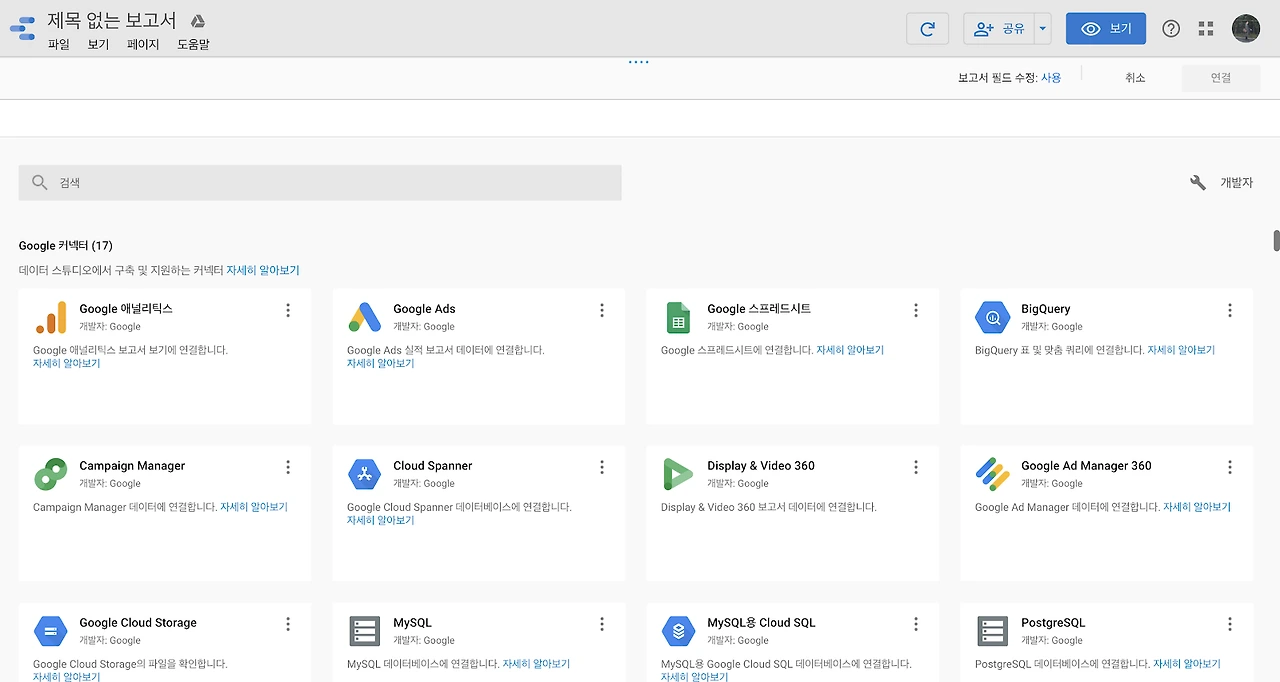The height and width of the screenshot is (682, 1280).
Task: Select the PostgreSQL connector icon
Action: [993, 631]
